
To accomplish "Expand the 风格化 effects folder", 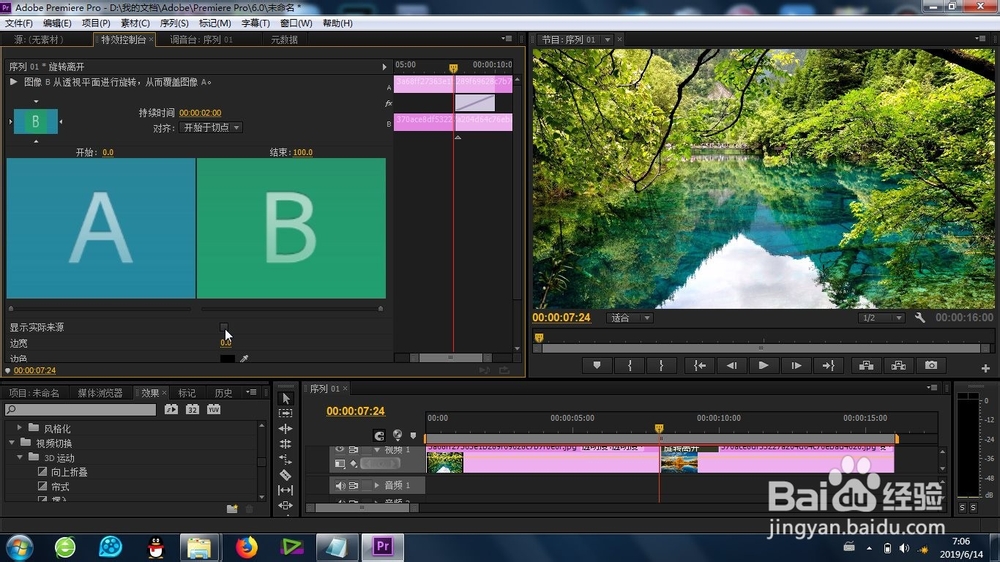I will (19, 428).
